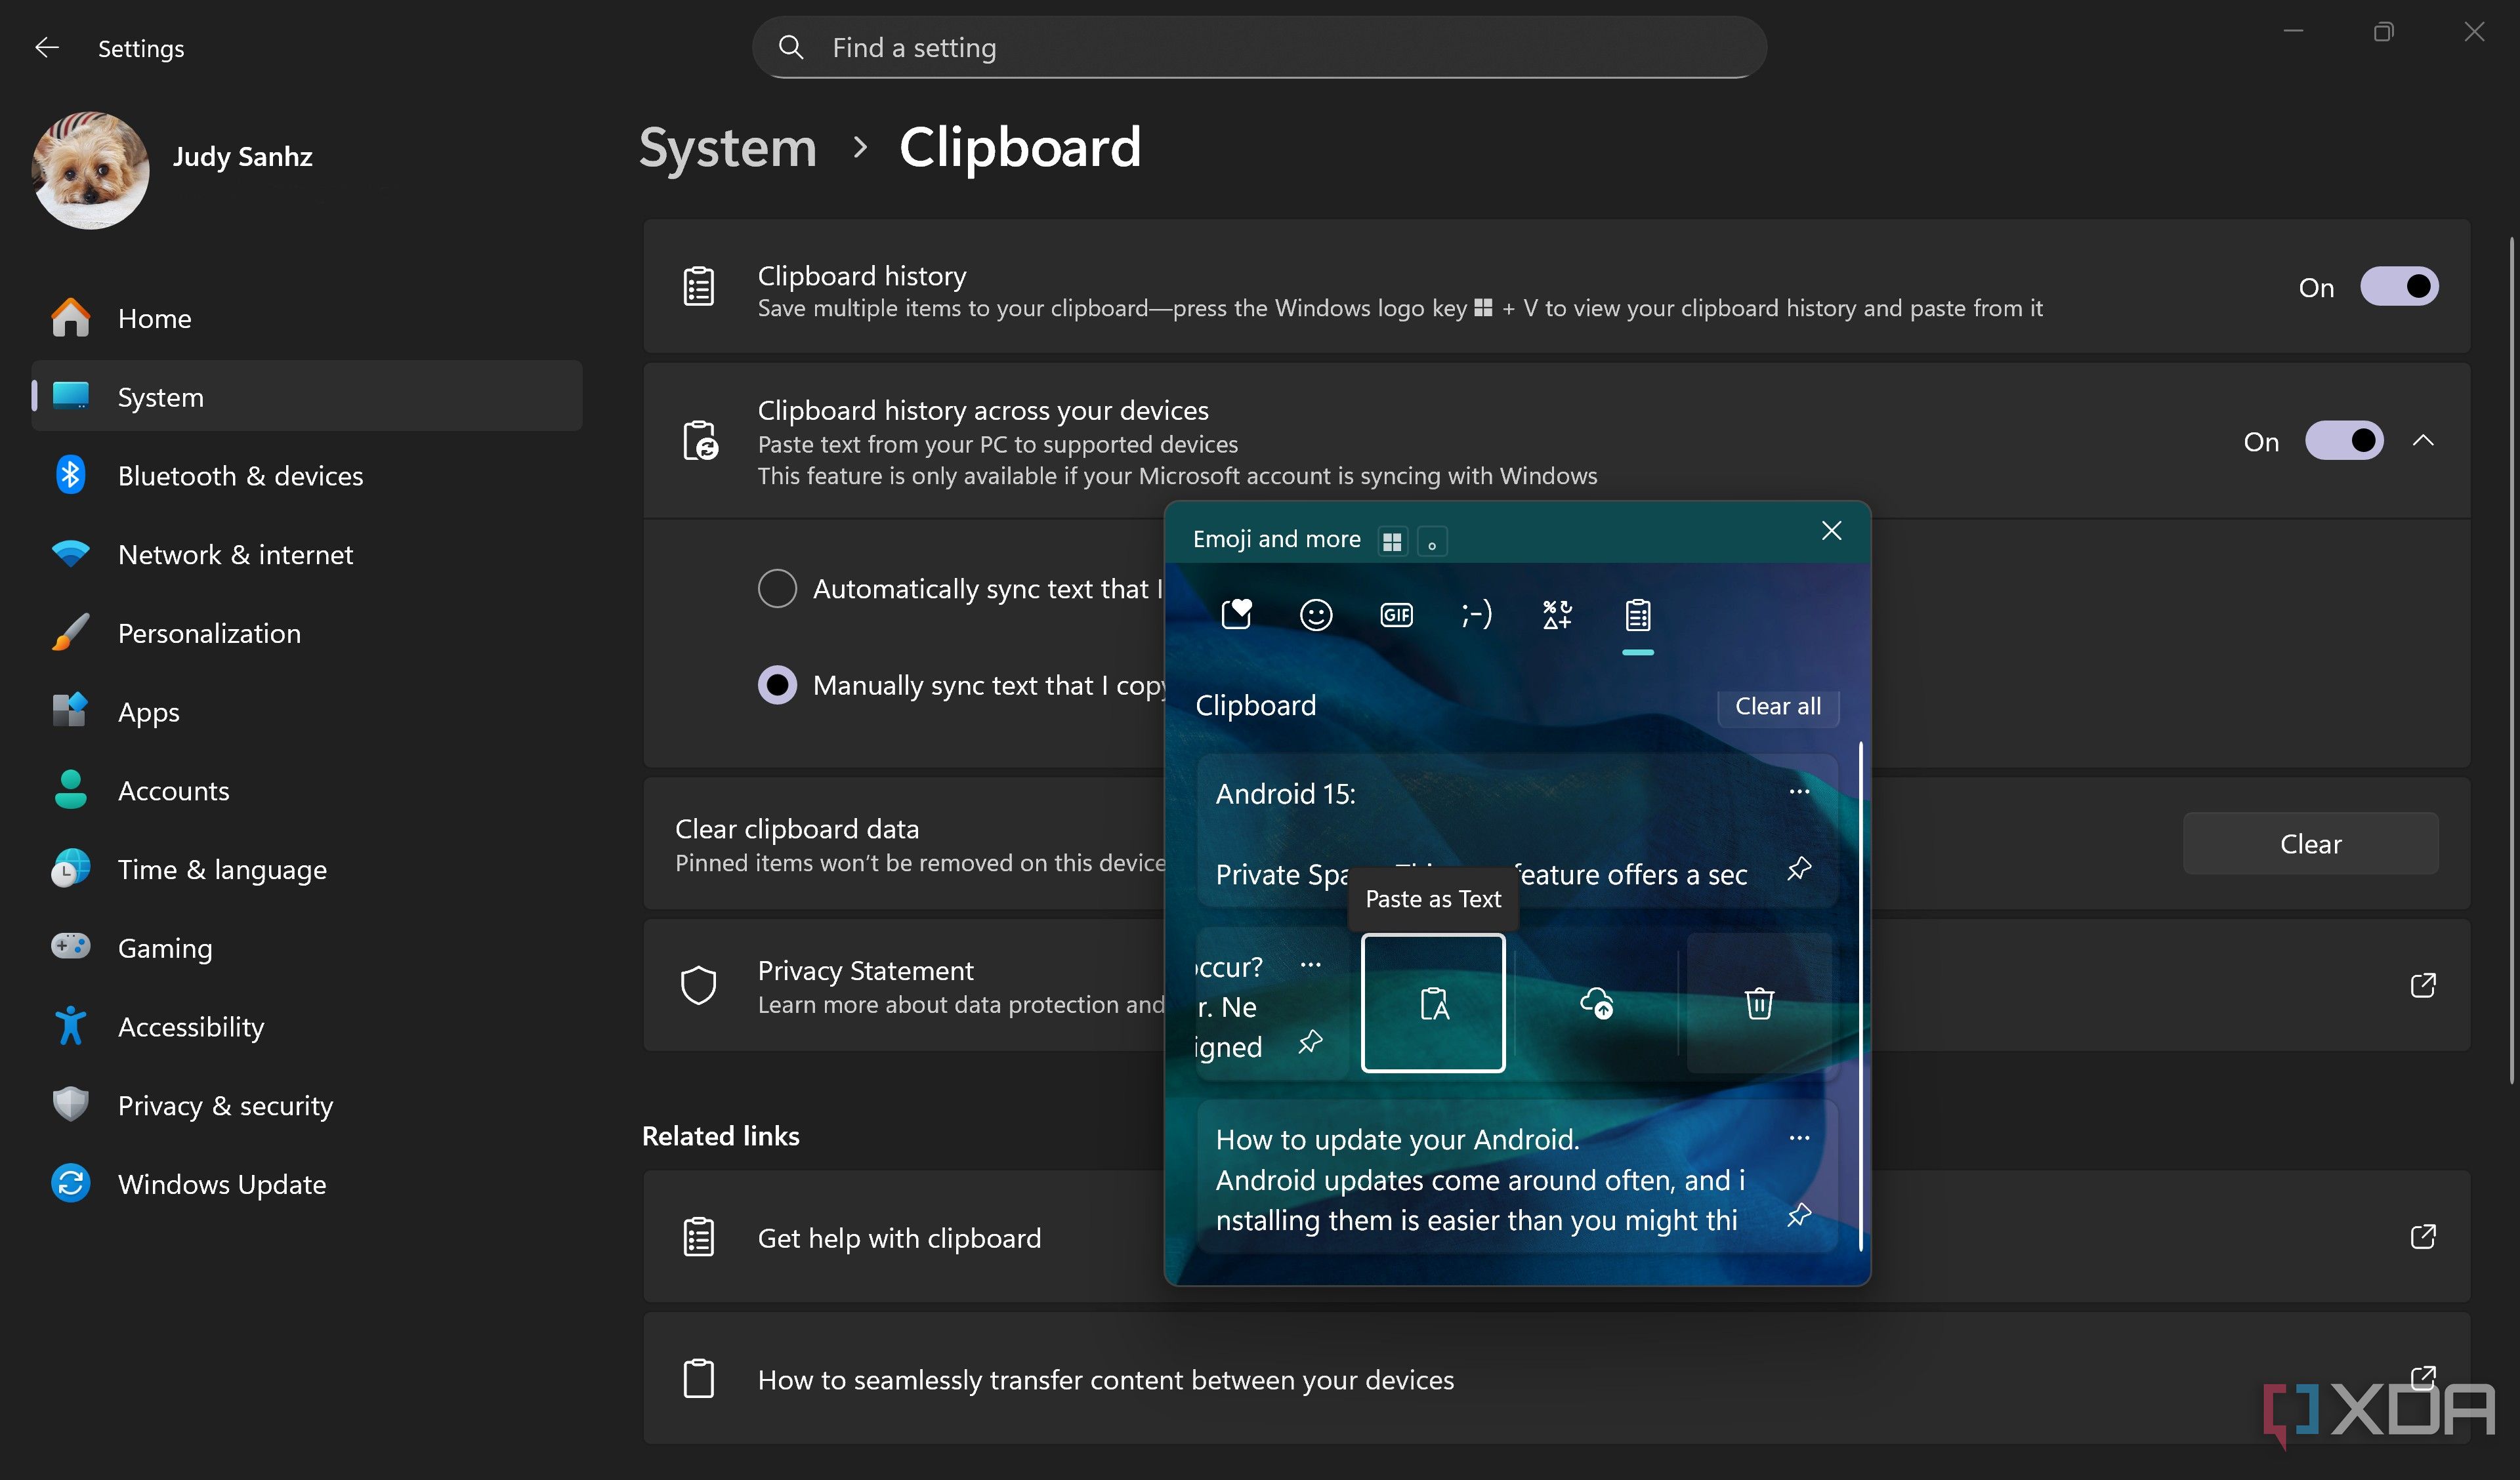Image resolution: width=2520 pixels, height=1480 pixels.
Task: Open the Kaomoji tab in emoji panel
Action: pos(1476,614)
